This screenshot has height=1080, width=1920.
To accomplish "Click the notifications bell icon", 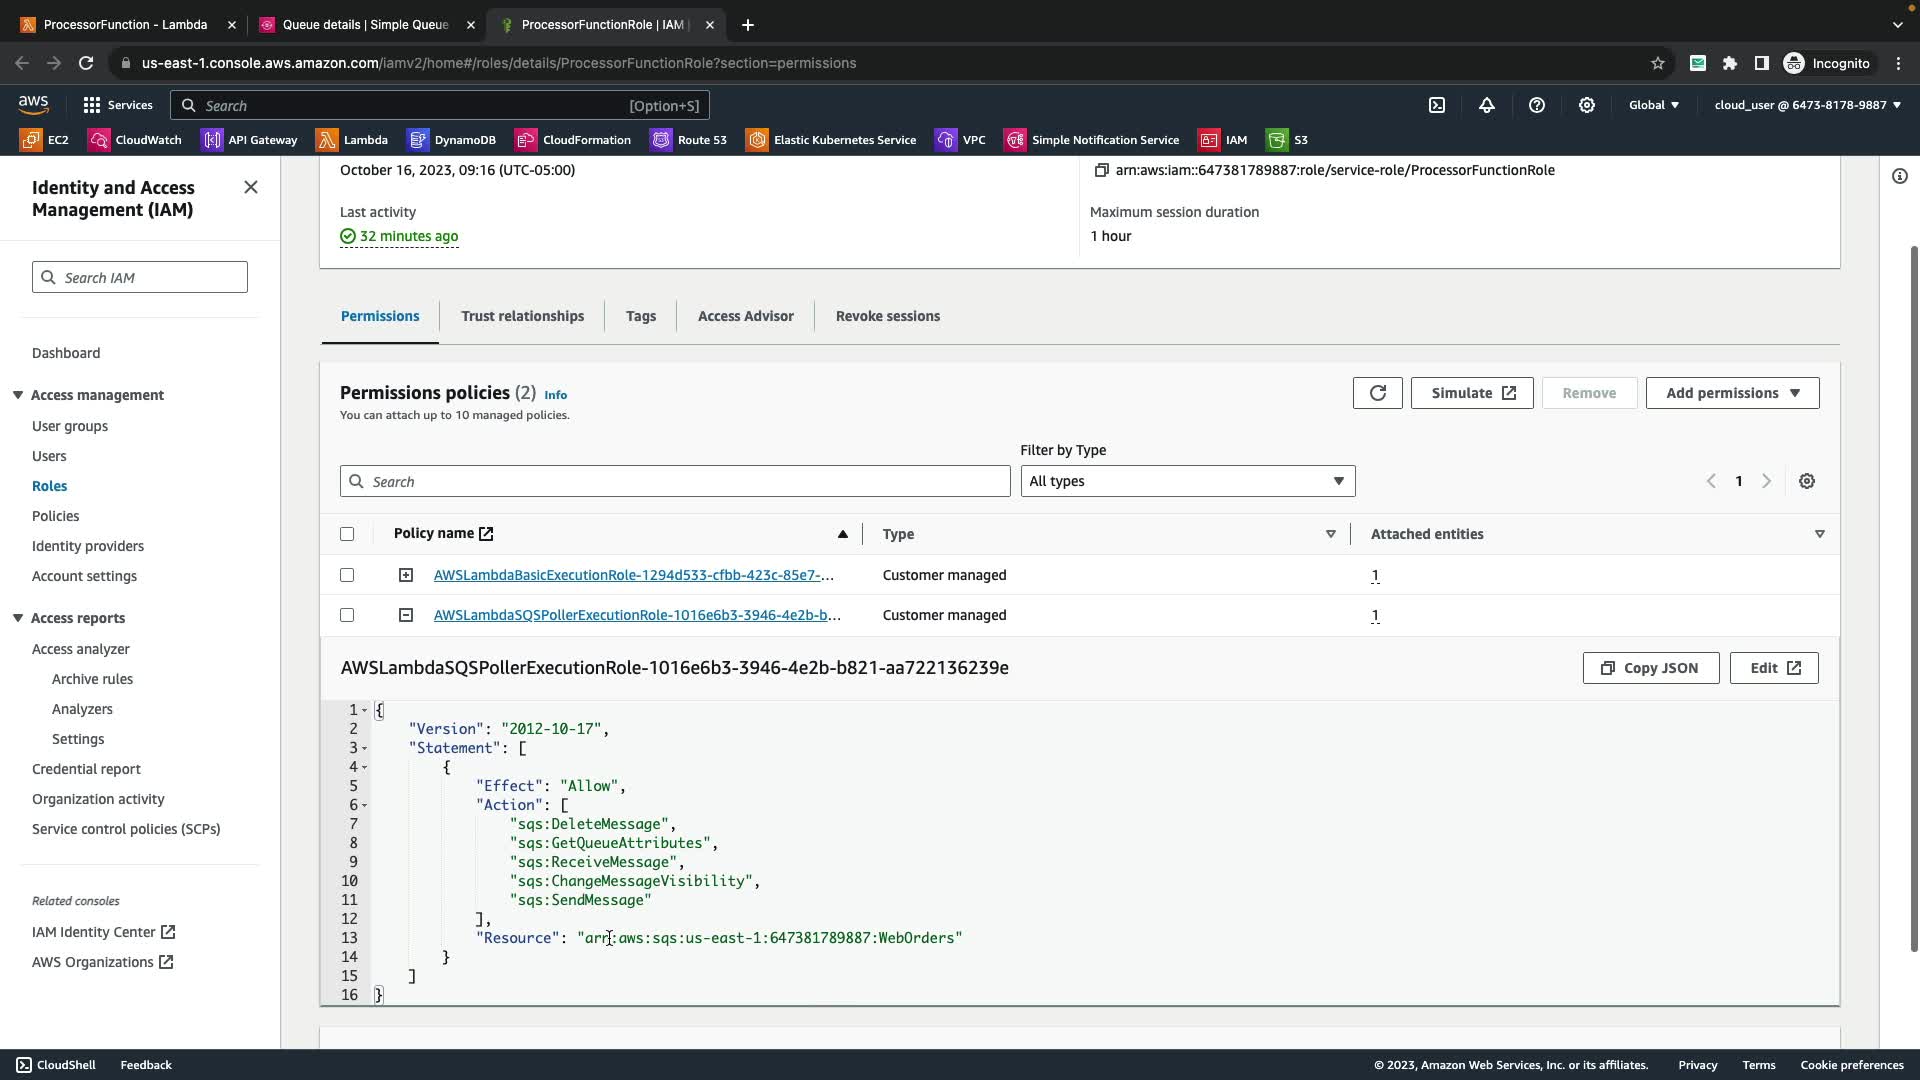I will tap(1487, 105).
